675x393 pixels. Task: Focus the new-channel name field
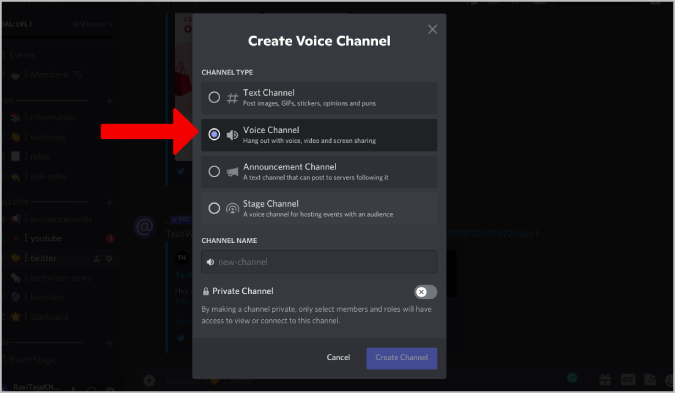click(319, 262)
